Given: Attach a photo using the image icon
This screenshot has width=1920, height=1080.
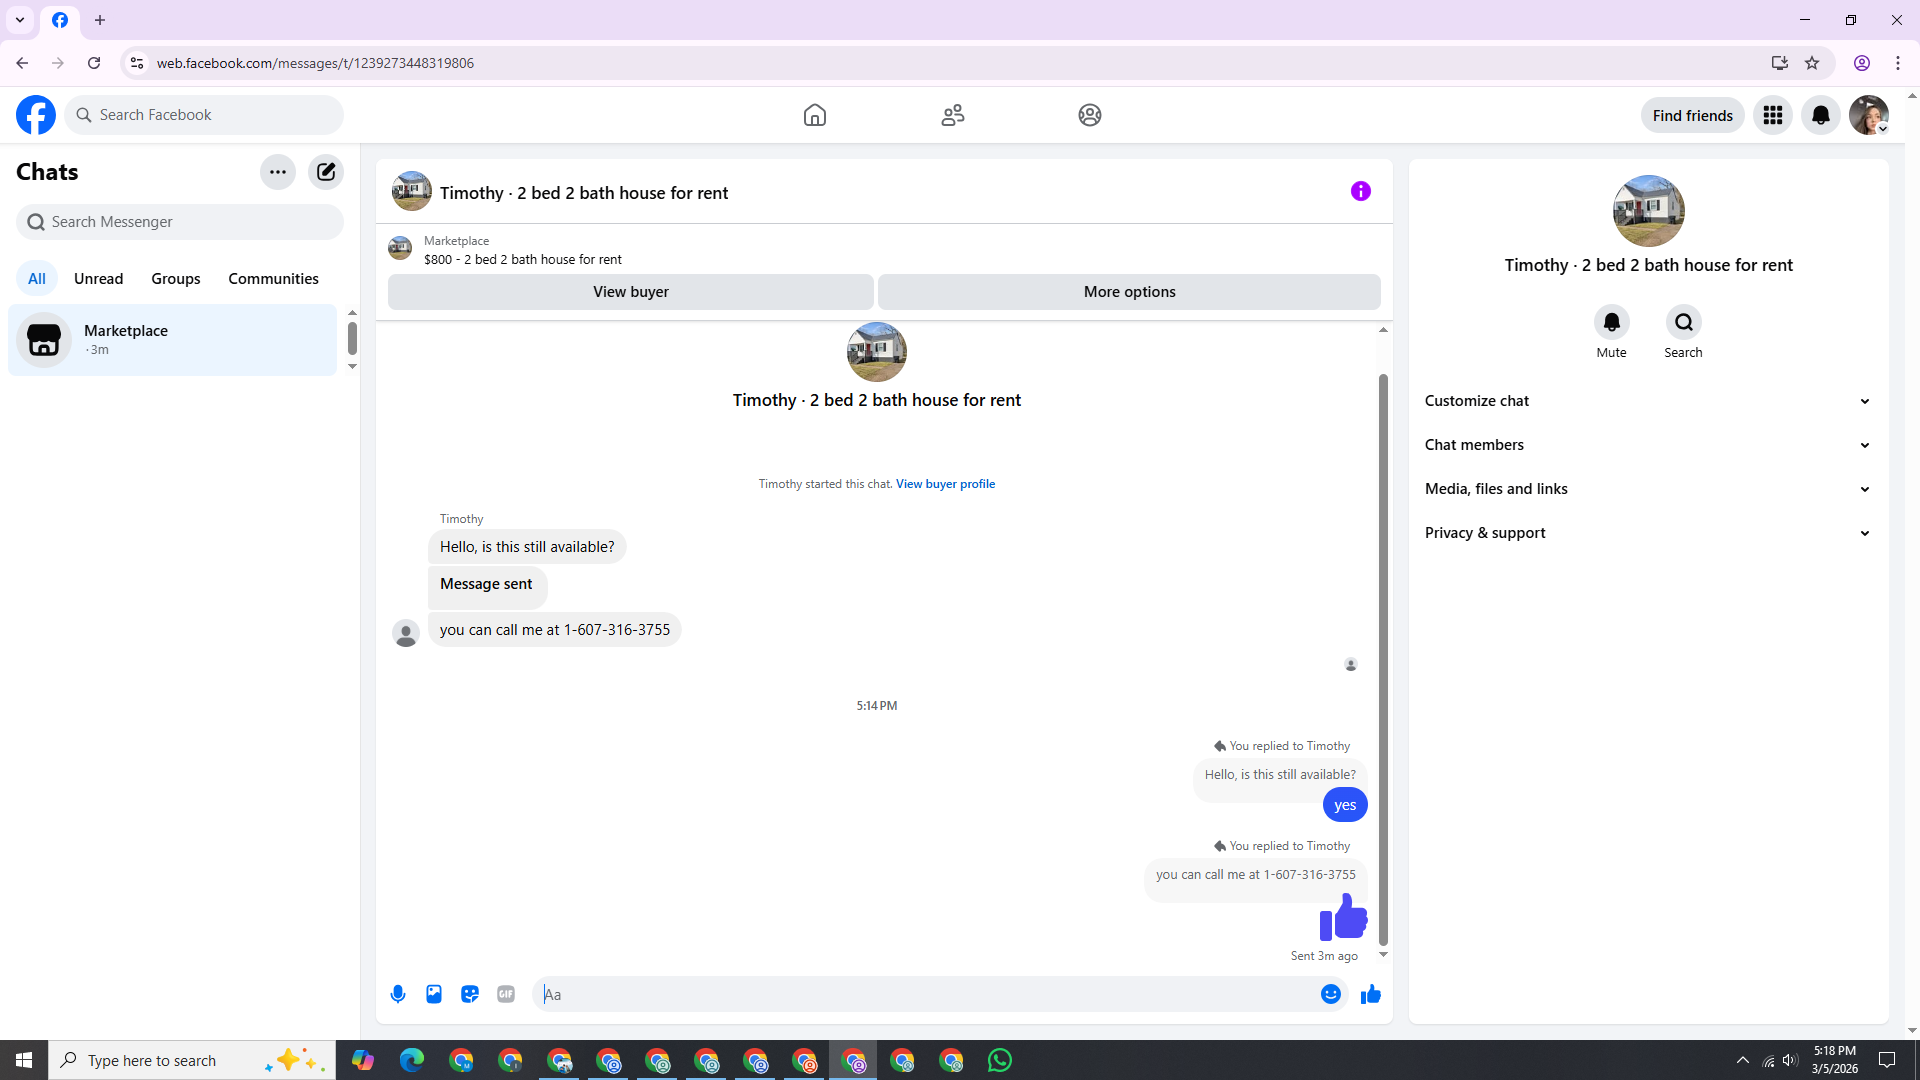Looking at the screenshot, I should (434, 994).
